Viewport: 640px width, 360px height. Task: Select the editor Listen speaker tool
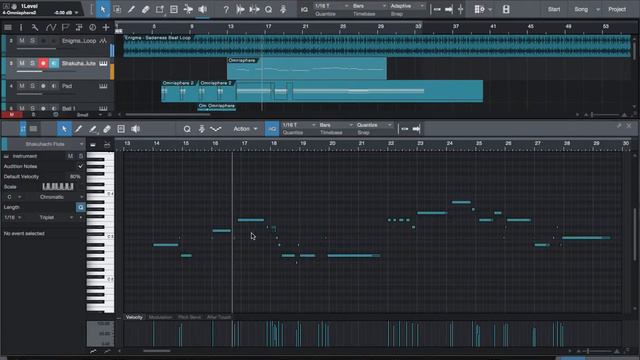click(136, 129)
